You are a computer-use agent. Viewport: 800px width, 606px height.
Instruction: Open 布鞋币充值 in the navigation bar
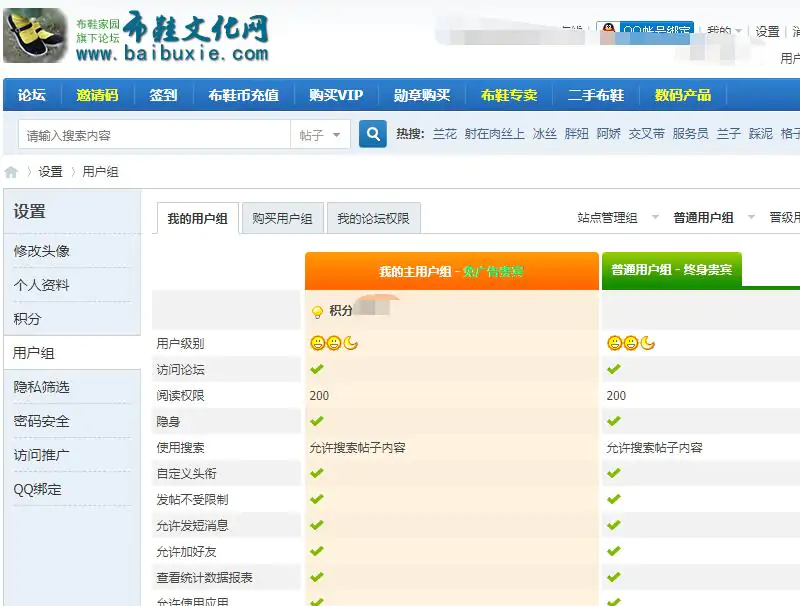pos(243,95)
